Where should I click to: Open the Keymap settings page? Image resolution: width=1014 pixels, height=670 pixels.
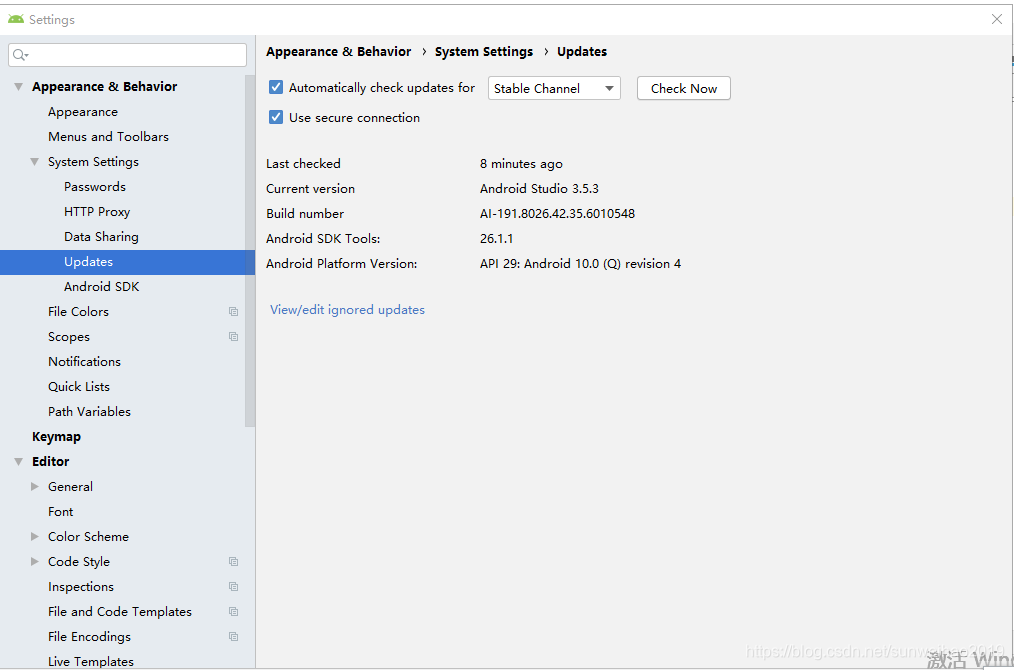point(56,437)
